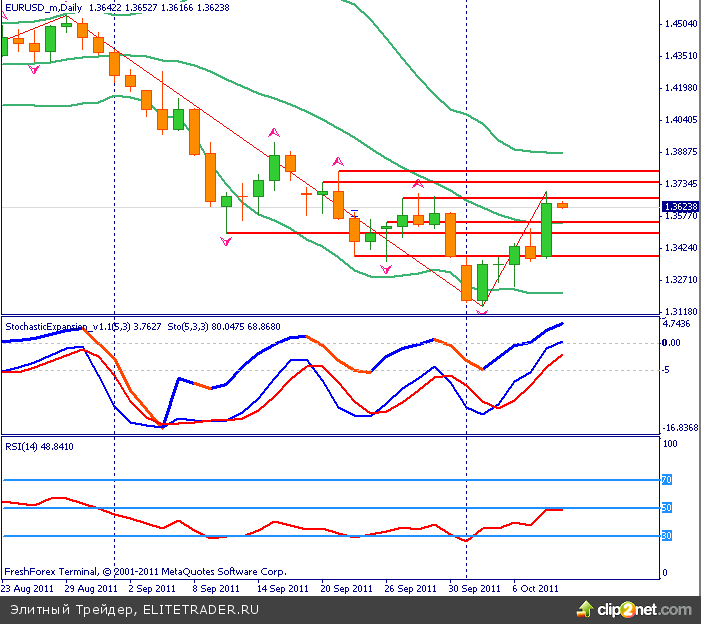Select the pink down-fractal arrow below the 22 Sep candle
The height and width of the screenshot is (624, 701).
386,268
